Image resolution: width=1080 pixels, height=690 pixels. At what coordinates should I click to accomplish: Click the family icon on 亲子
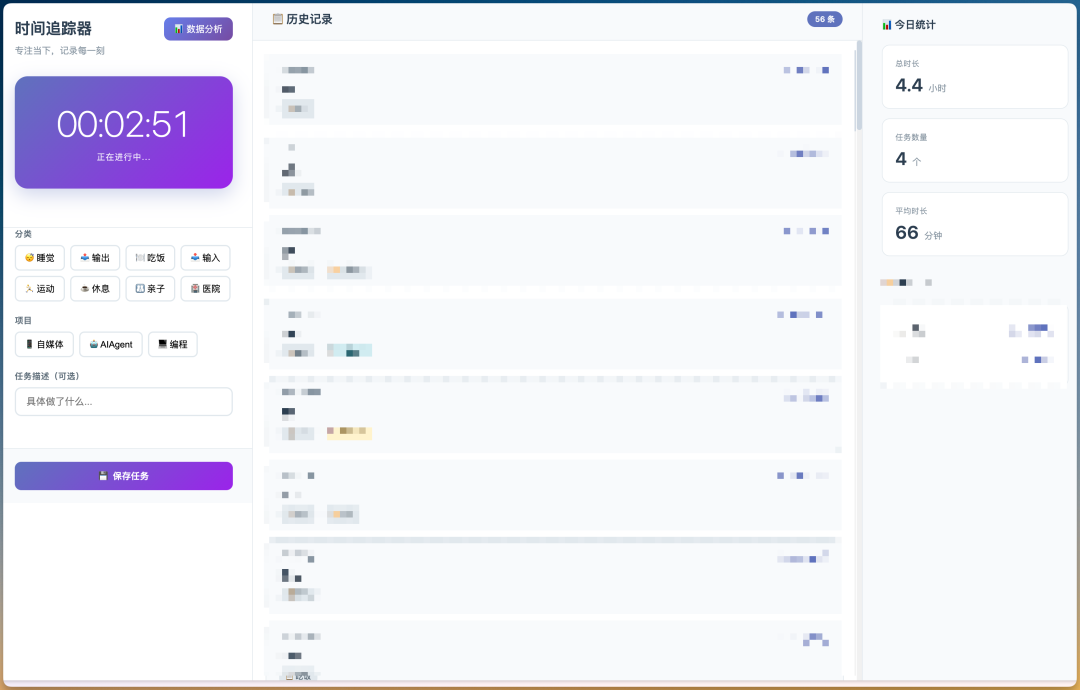pos(140,289)
